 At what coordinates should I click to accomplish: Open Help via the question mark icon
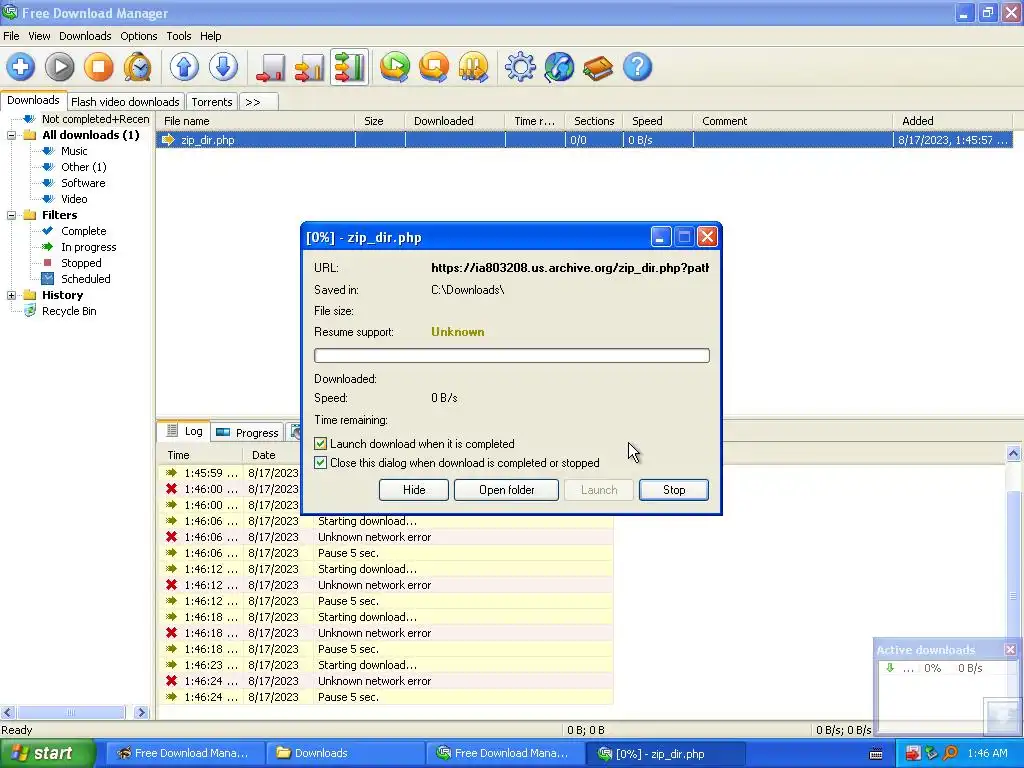(637, 67)
